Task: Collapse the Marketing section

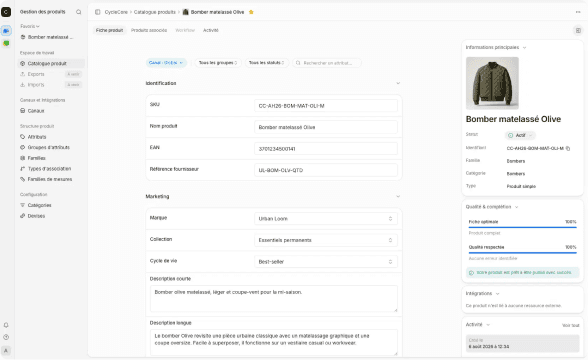Action: tap(398, 196)
